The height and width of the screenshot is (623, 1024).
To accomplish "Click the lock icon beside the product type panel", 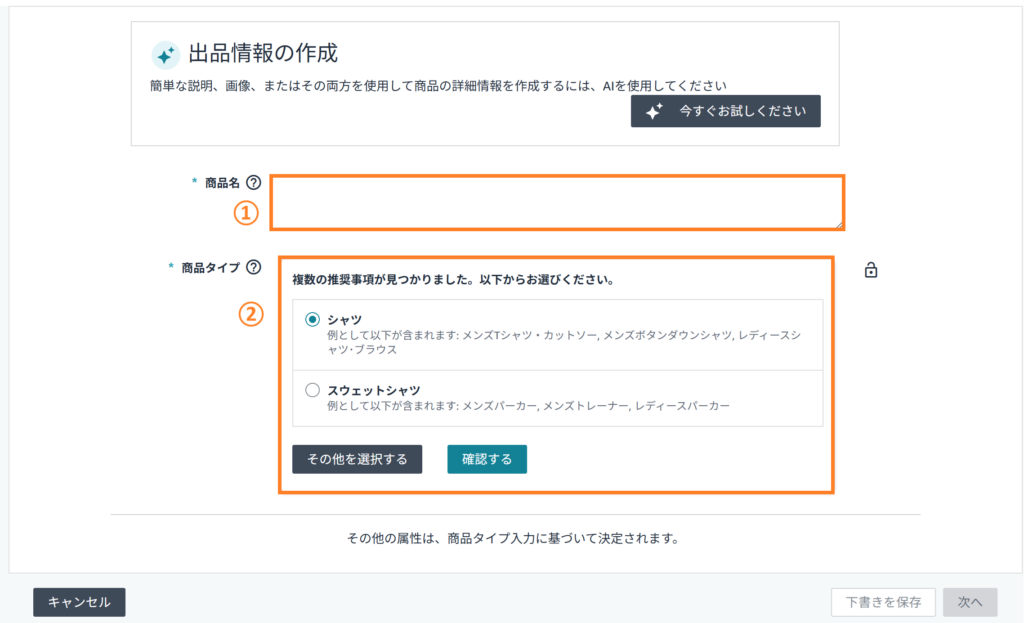I will click(x=870, y=270).
